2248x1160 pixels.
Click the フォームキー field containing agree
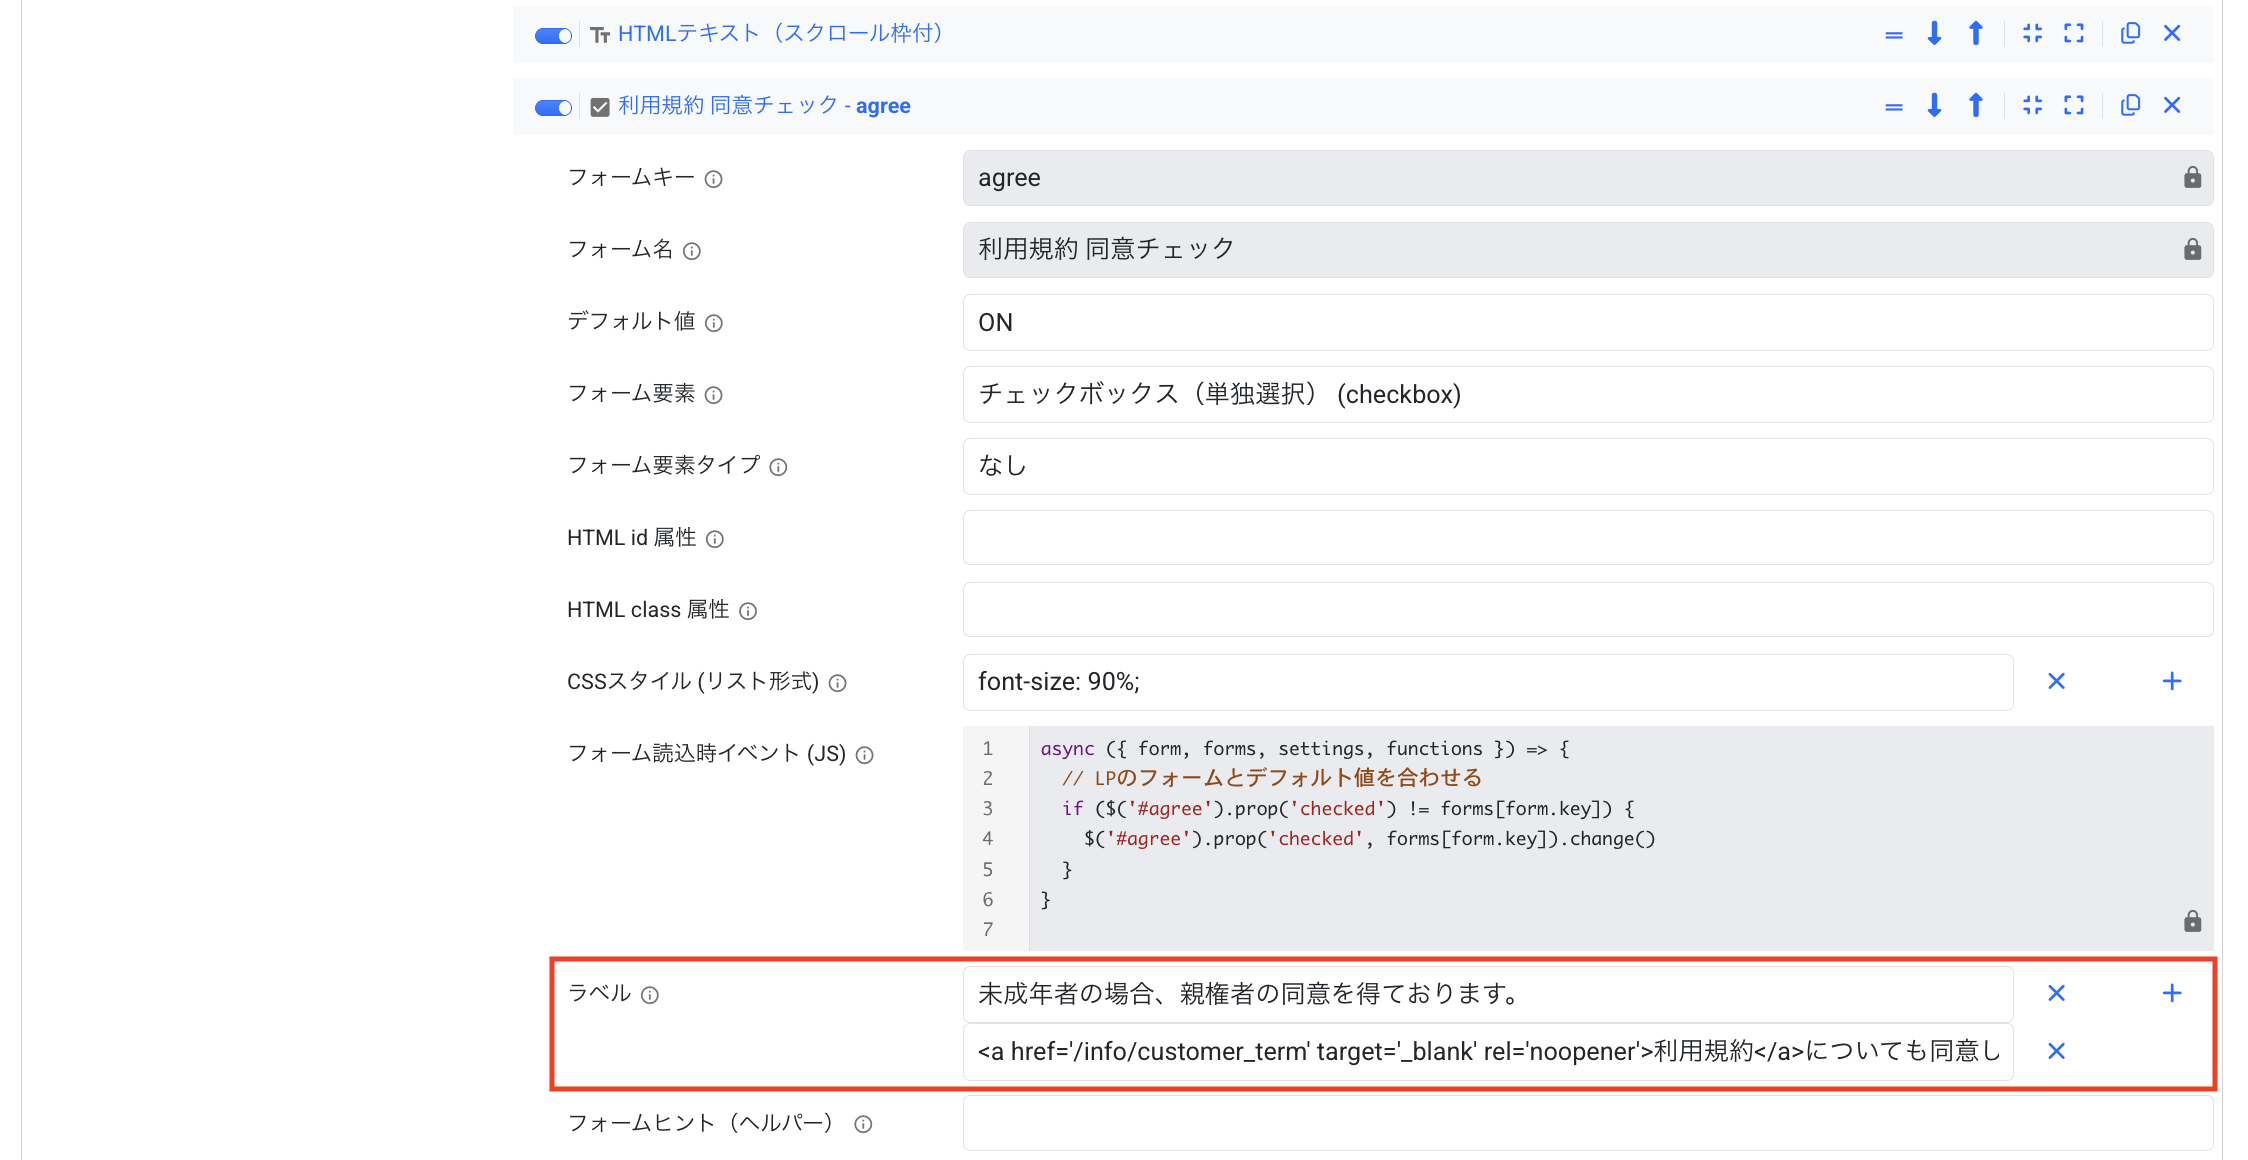coord(1588,178)
